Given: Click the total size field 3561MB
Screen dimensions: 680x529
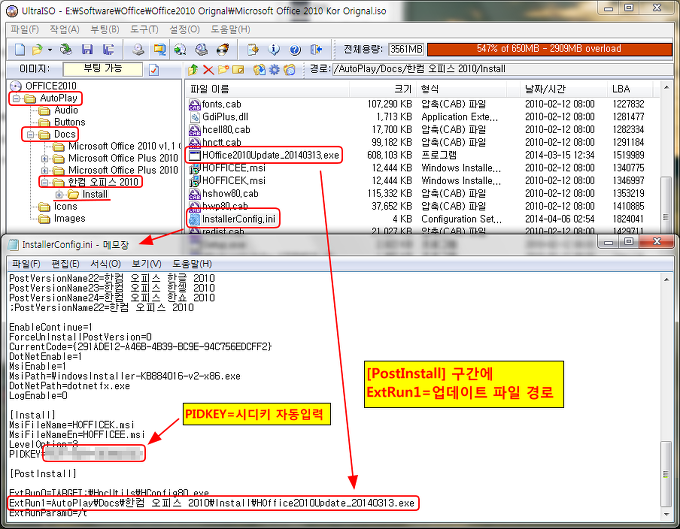Looking at the screenshot, I should (406, 49).
